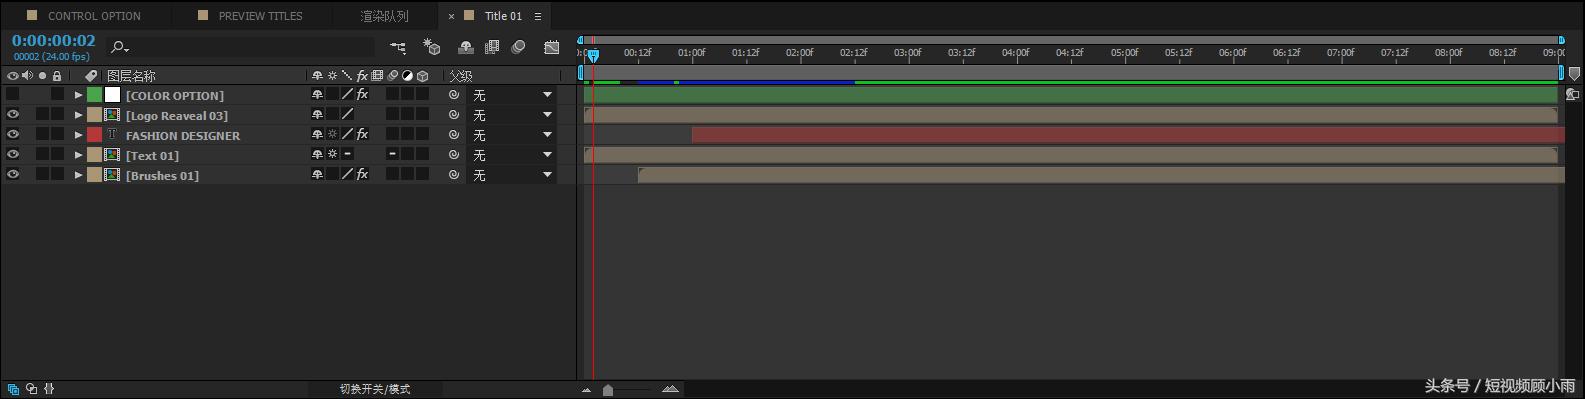Open the composition mini-flowchart icon
Image resolution: width=1585 pixels, height=399 pixels.
tap(398, 47)
